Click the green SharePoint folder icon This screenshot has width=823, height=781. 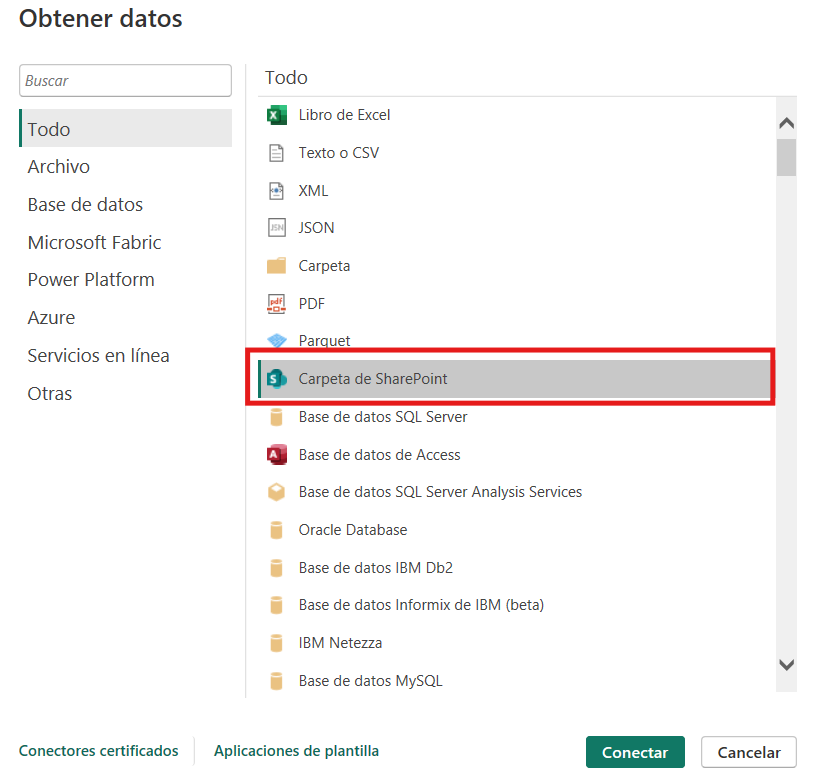point(277,379)
